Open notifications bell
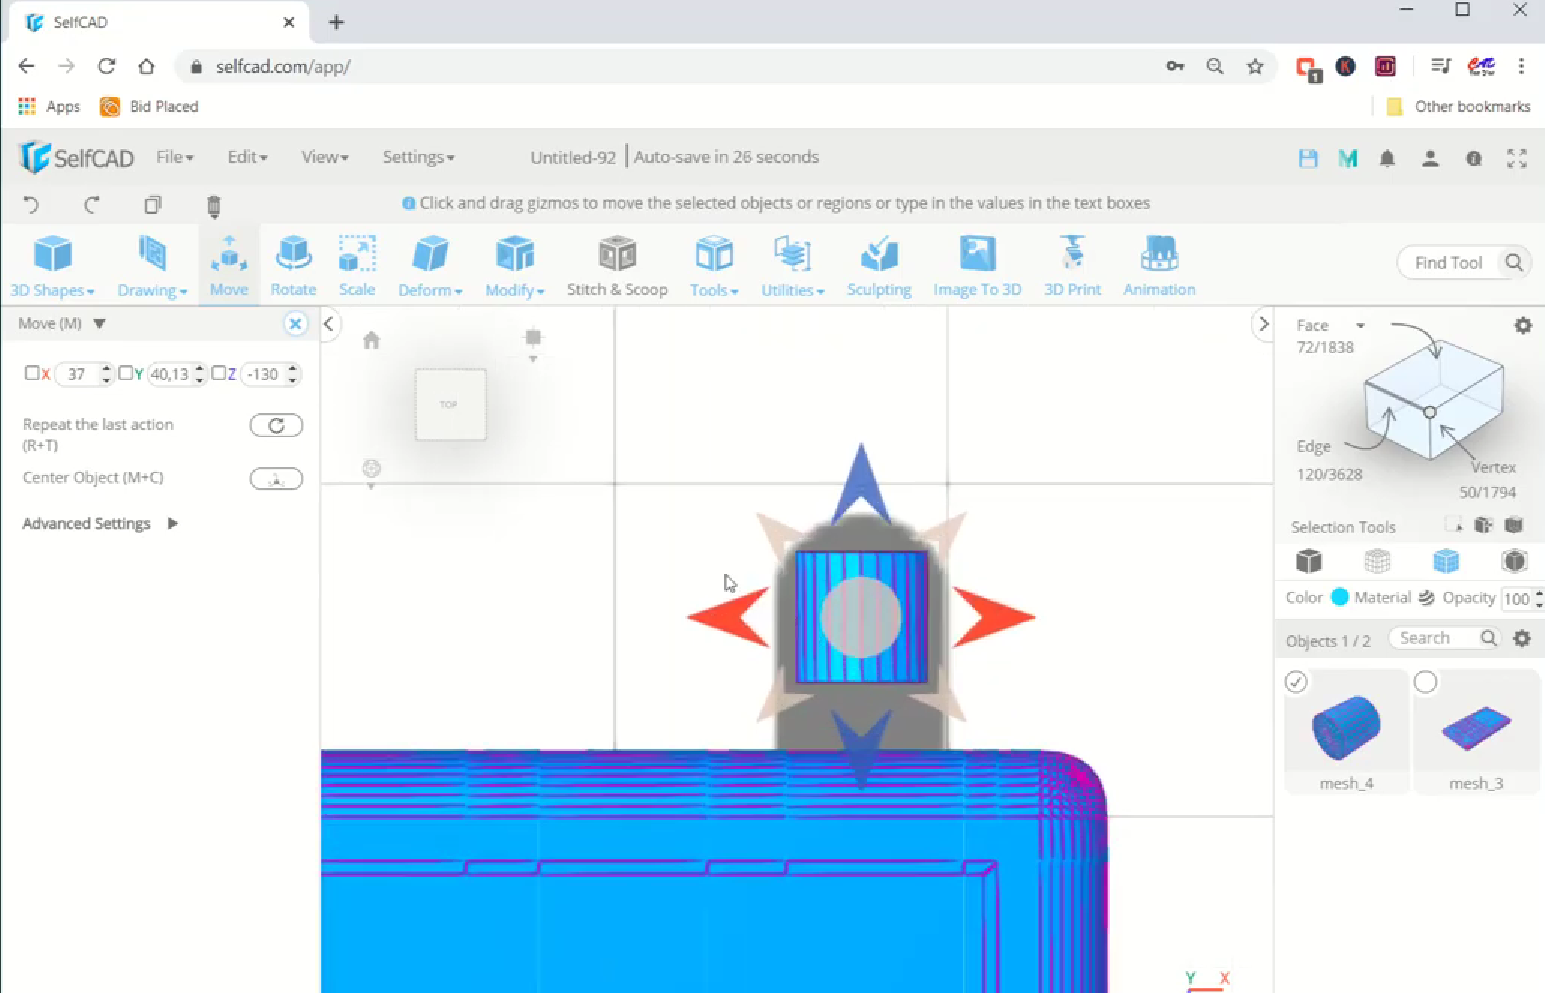The image size is (1545, 993). pos(1387,158)
